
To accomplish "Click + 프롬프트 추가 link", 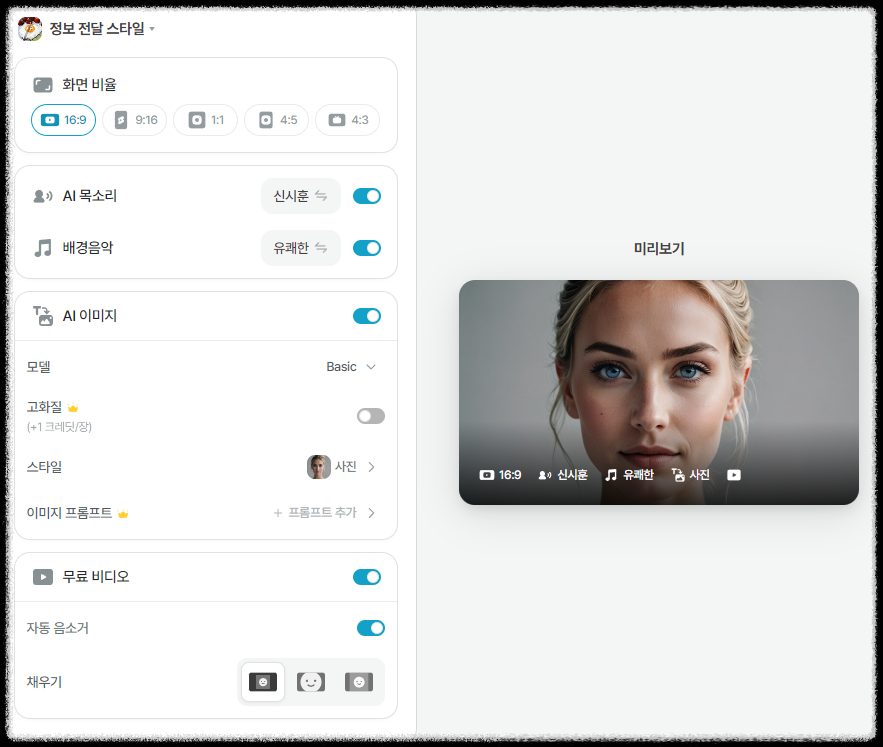I will (x=315, y=513).
